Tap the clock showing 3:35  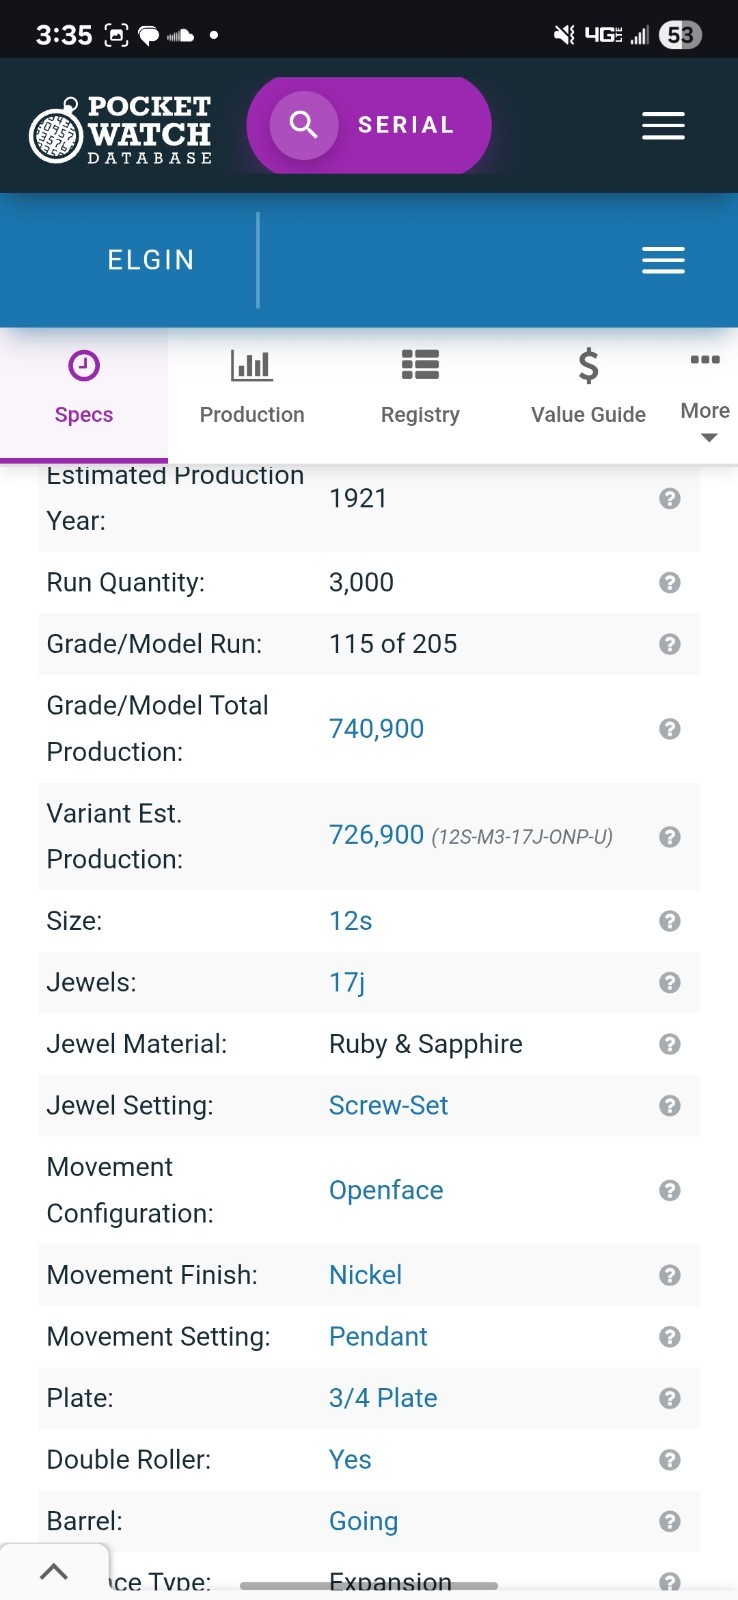[64, 35]
